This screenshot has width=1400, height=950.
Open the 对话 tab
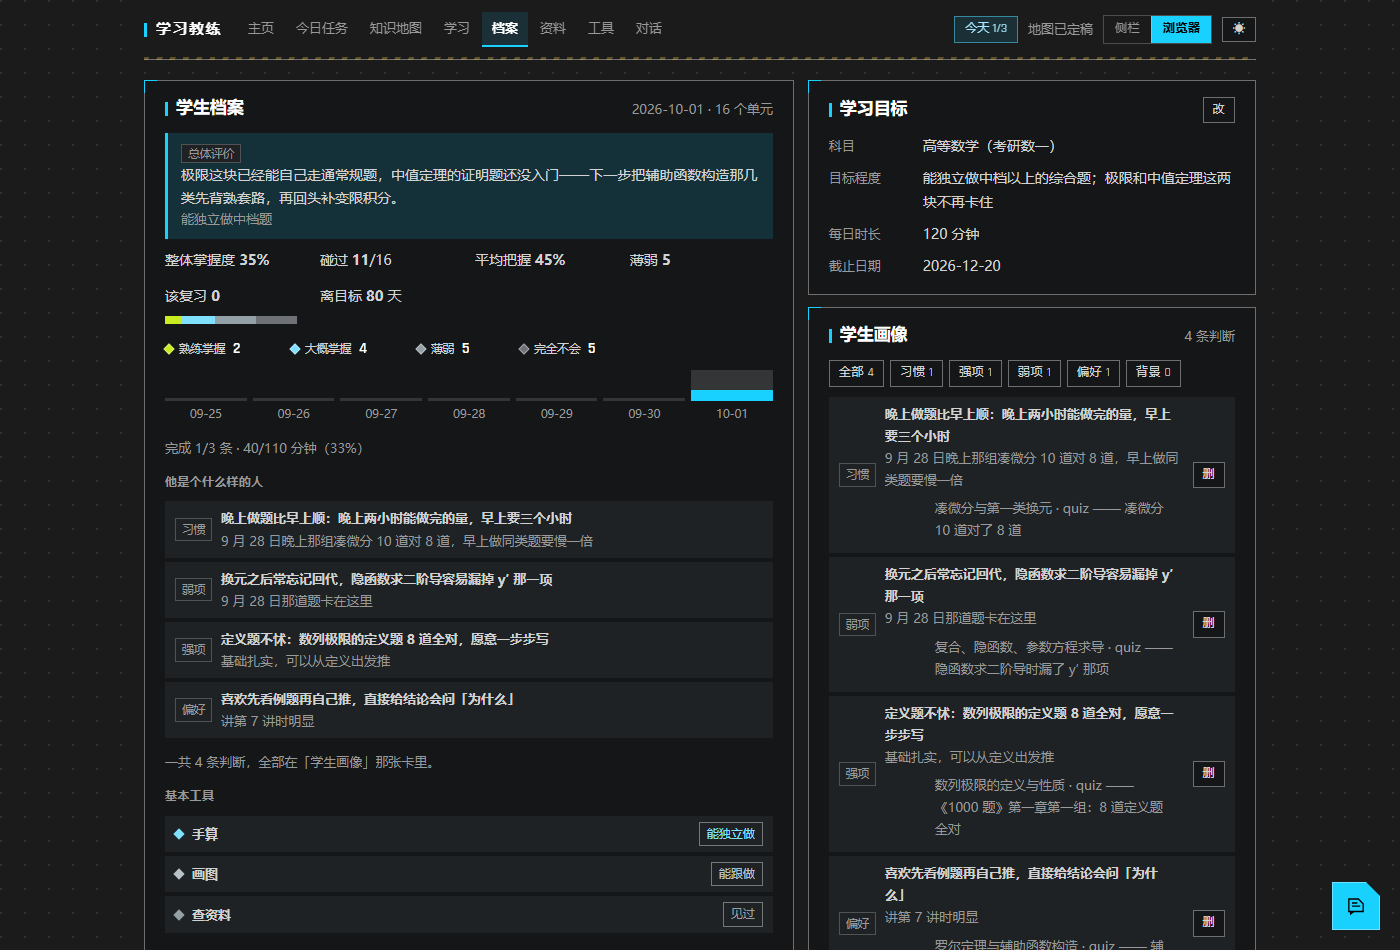(x=649, y=29)
